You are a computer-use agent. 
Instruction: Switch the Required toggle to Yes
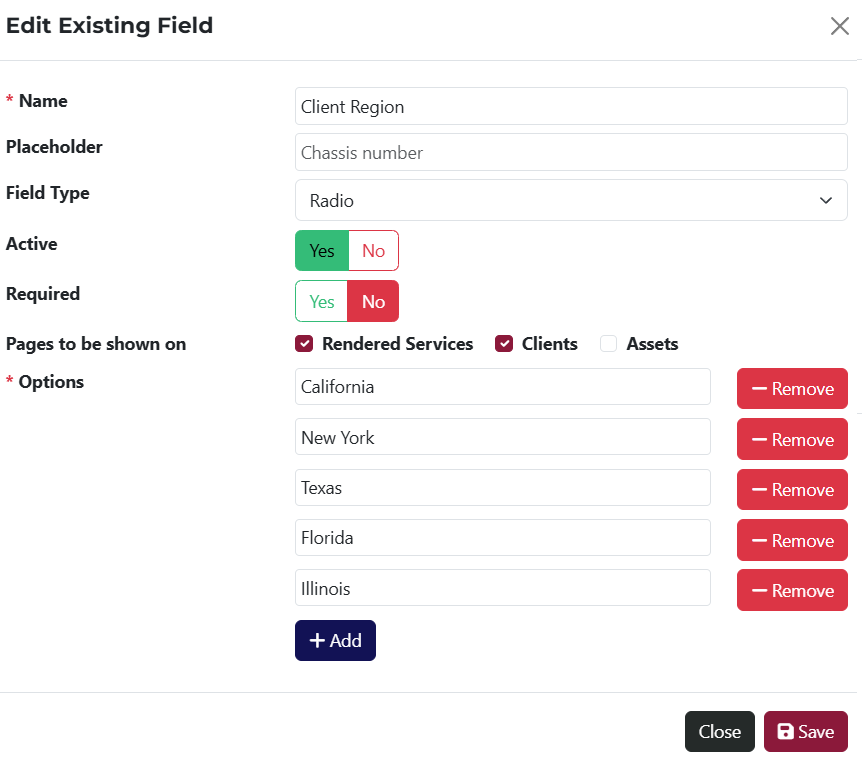(321, 301)
